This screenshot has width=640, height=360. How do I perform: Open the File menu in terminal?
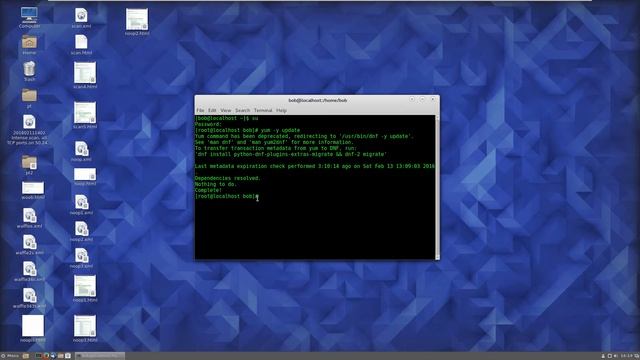(200, 110)
